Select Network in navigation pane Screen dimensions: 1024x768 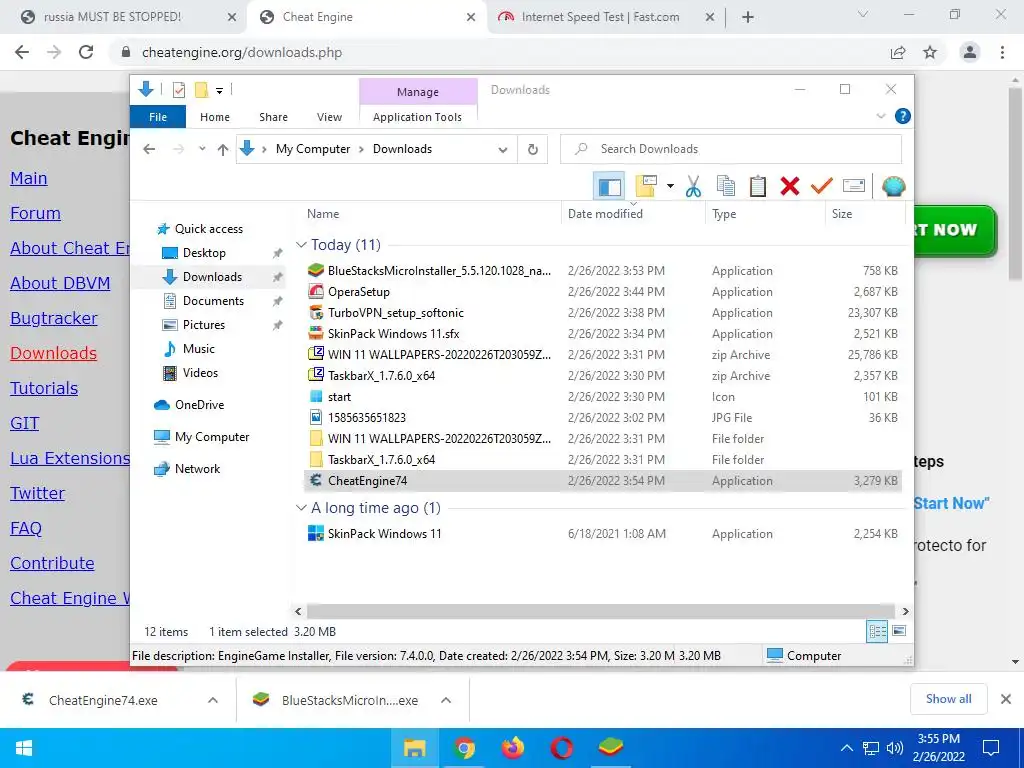point(197,469)
